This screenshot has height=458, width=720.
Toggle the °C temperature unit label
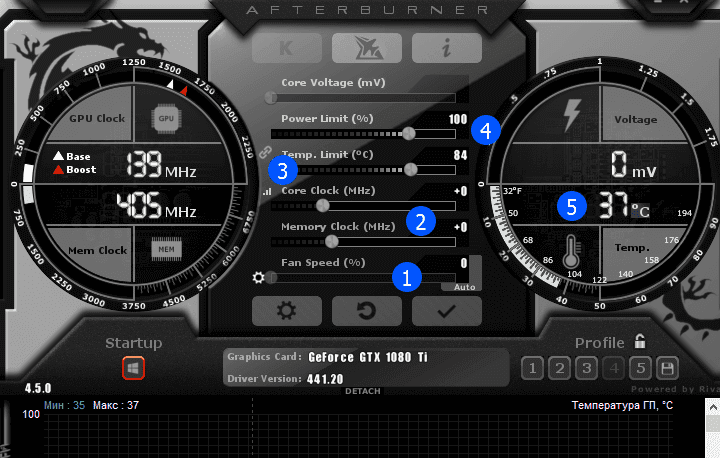640,210
